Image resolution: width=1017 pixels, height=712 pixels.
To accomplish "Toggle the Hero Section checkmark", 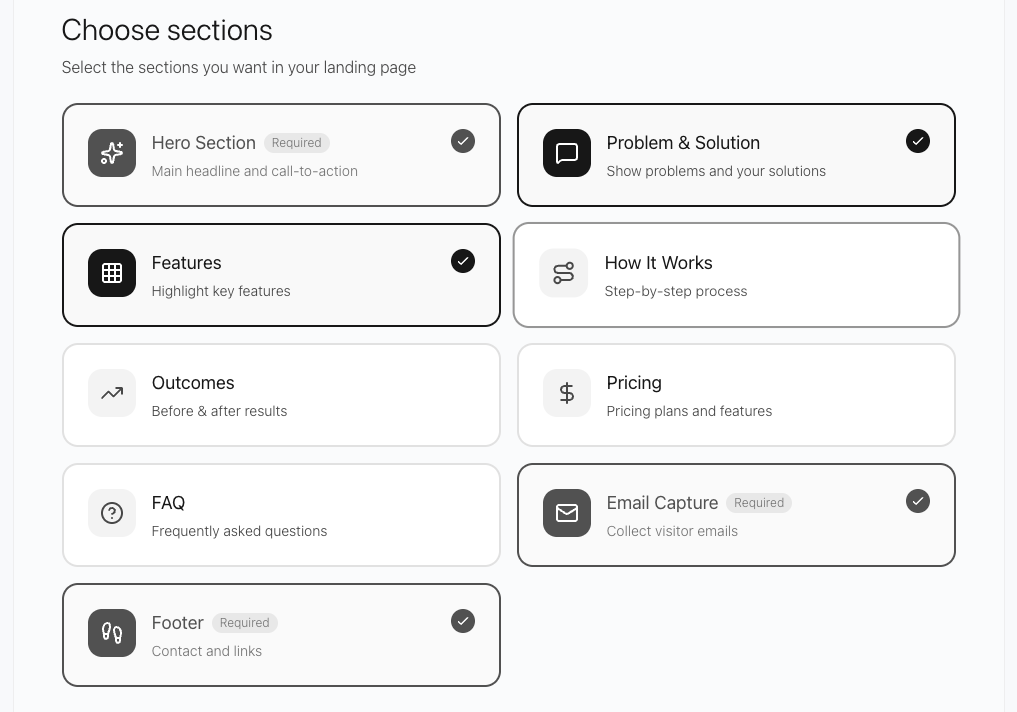I will 463,141.
